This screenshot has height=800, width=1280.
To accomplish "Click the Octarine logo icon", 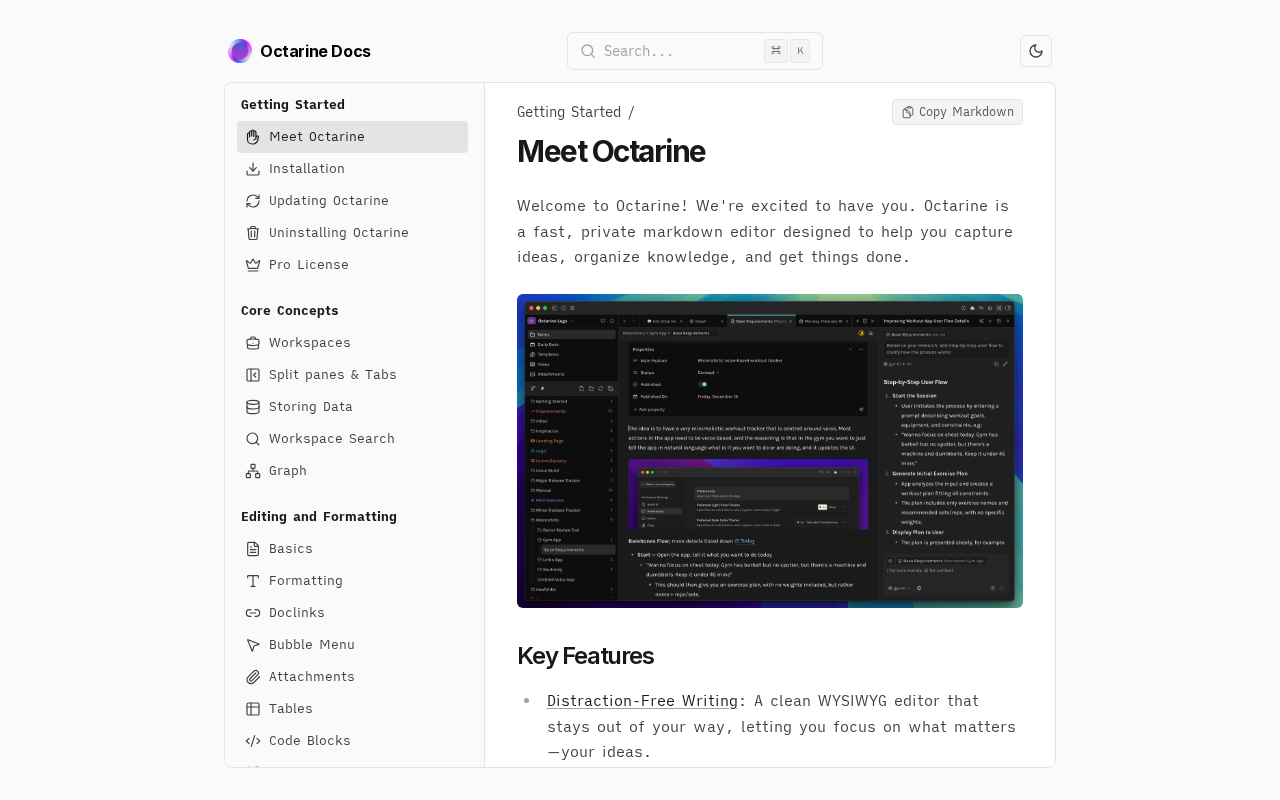I will click(240, 51).
